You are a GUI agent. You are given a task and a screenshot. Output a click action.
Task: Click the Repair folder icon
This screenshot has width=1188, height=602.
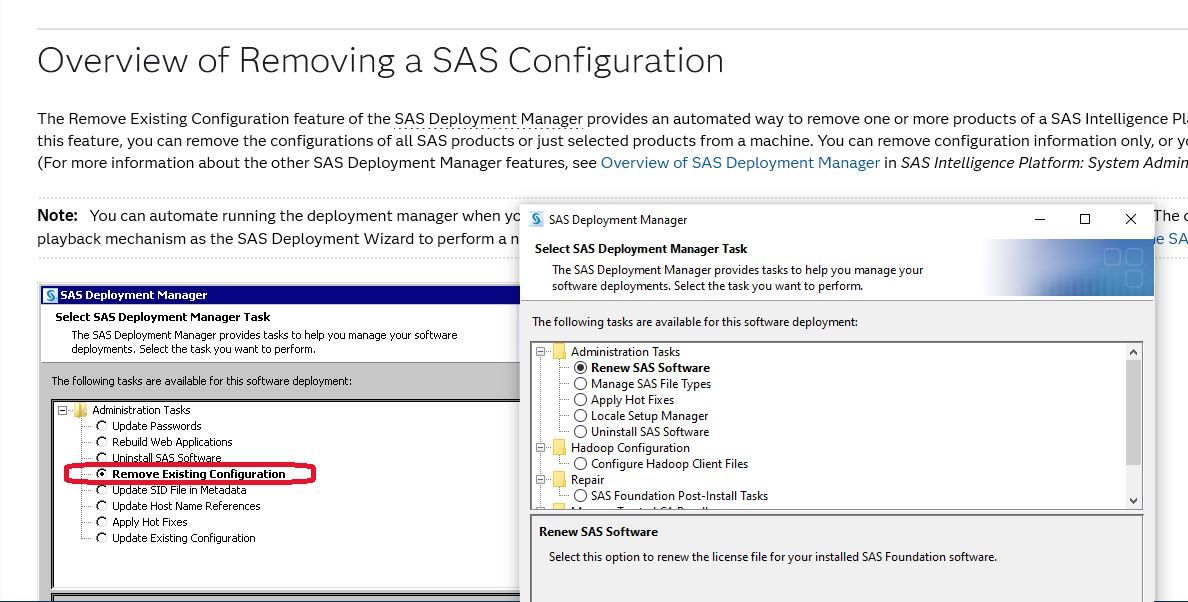click(x=558, y=480)
